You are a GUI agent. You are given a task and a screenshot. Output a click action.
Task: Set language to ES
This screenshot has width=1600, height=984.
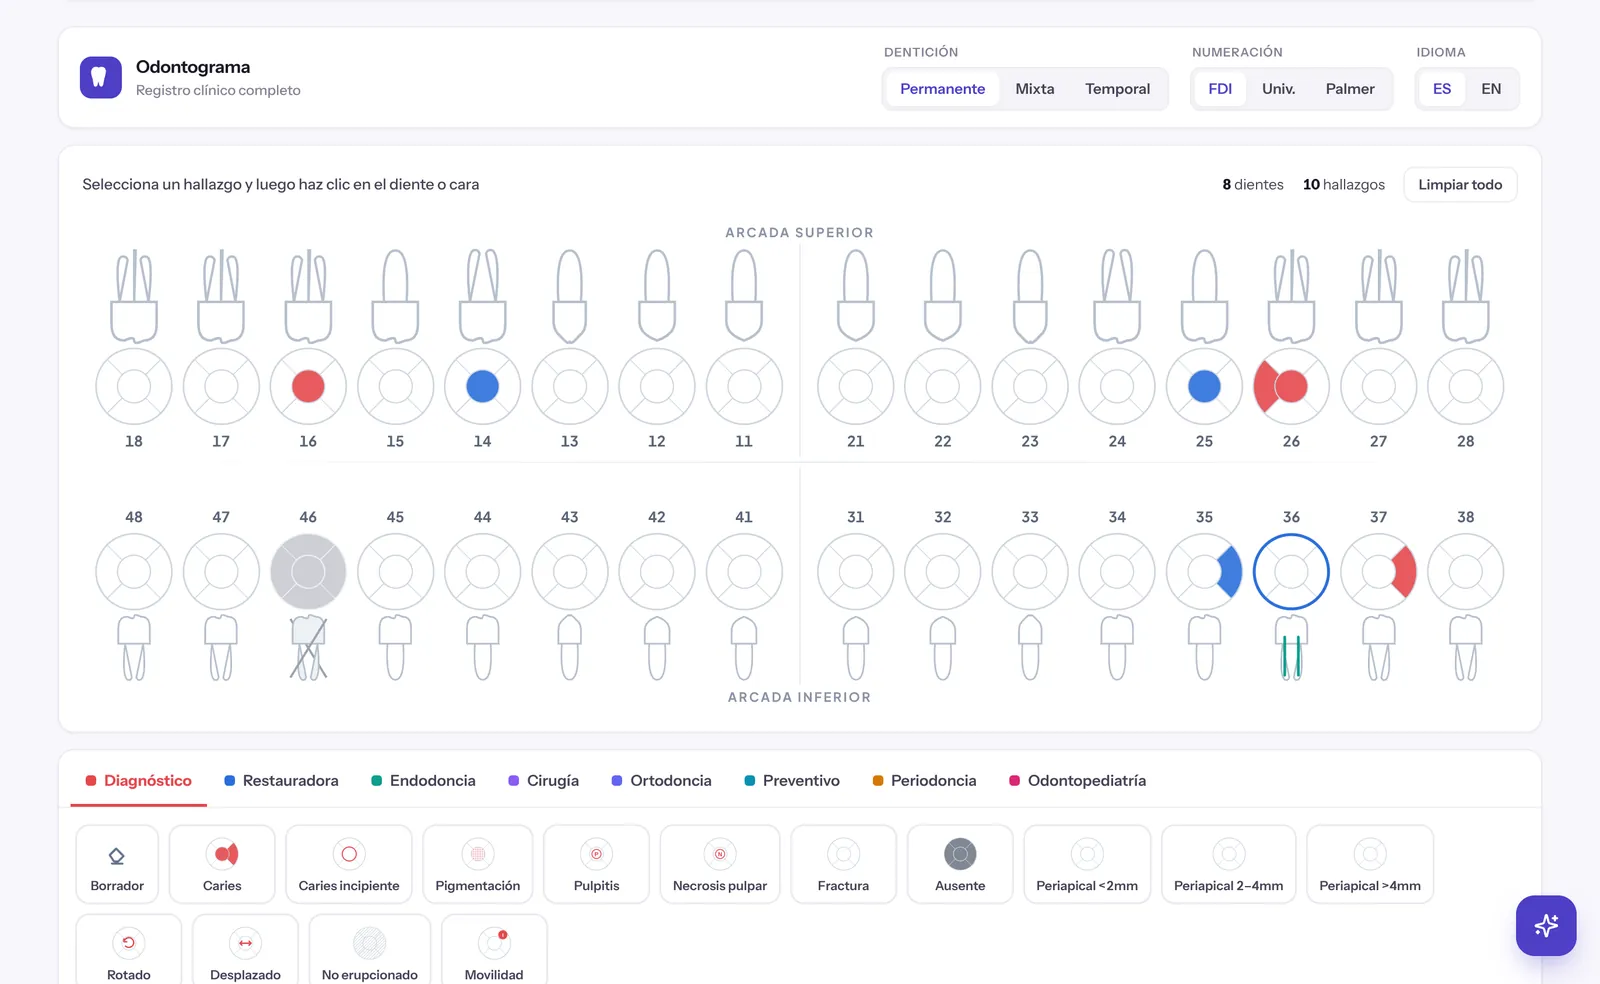pos(1442,89)
